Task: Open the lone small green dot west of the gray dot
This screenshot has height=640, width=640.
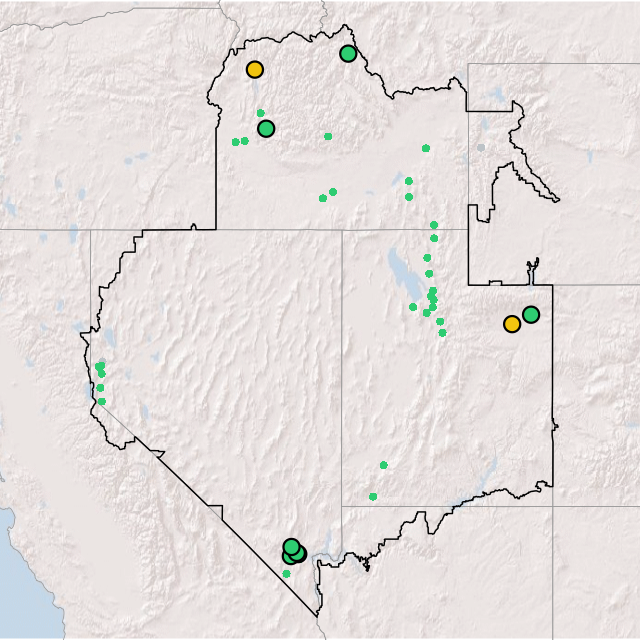Action: point(426,148)
